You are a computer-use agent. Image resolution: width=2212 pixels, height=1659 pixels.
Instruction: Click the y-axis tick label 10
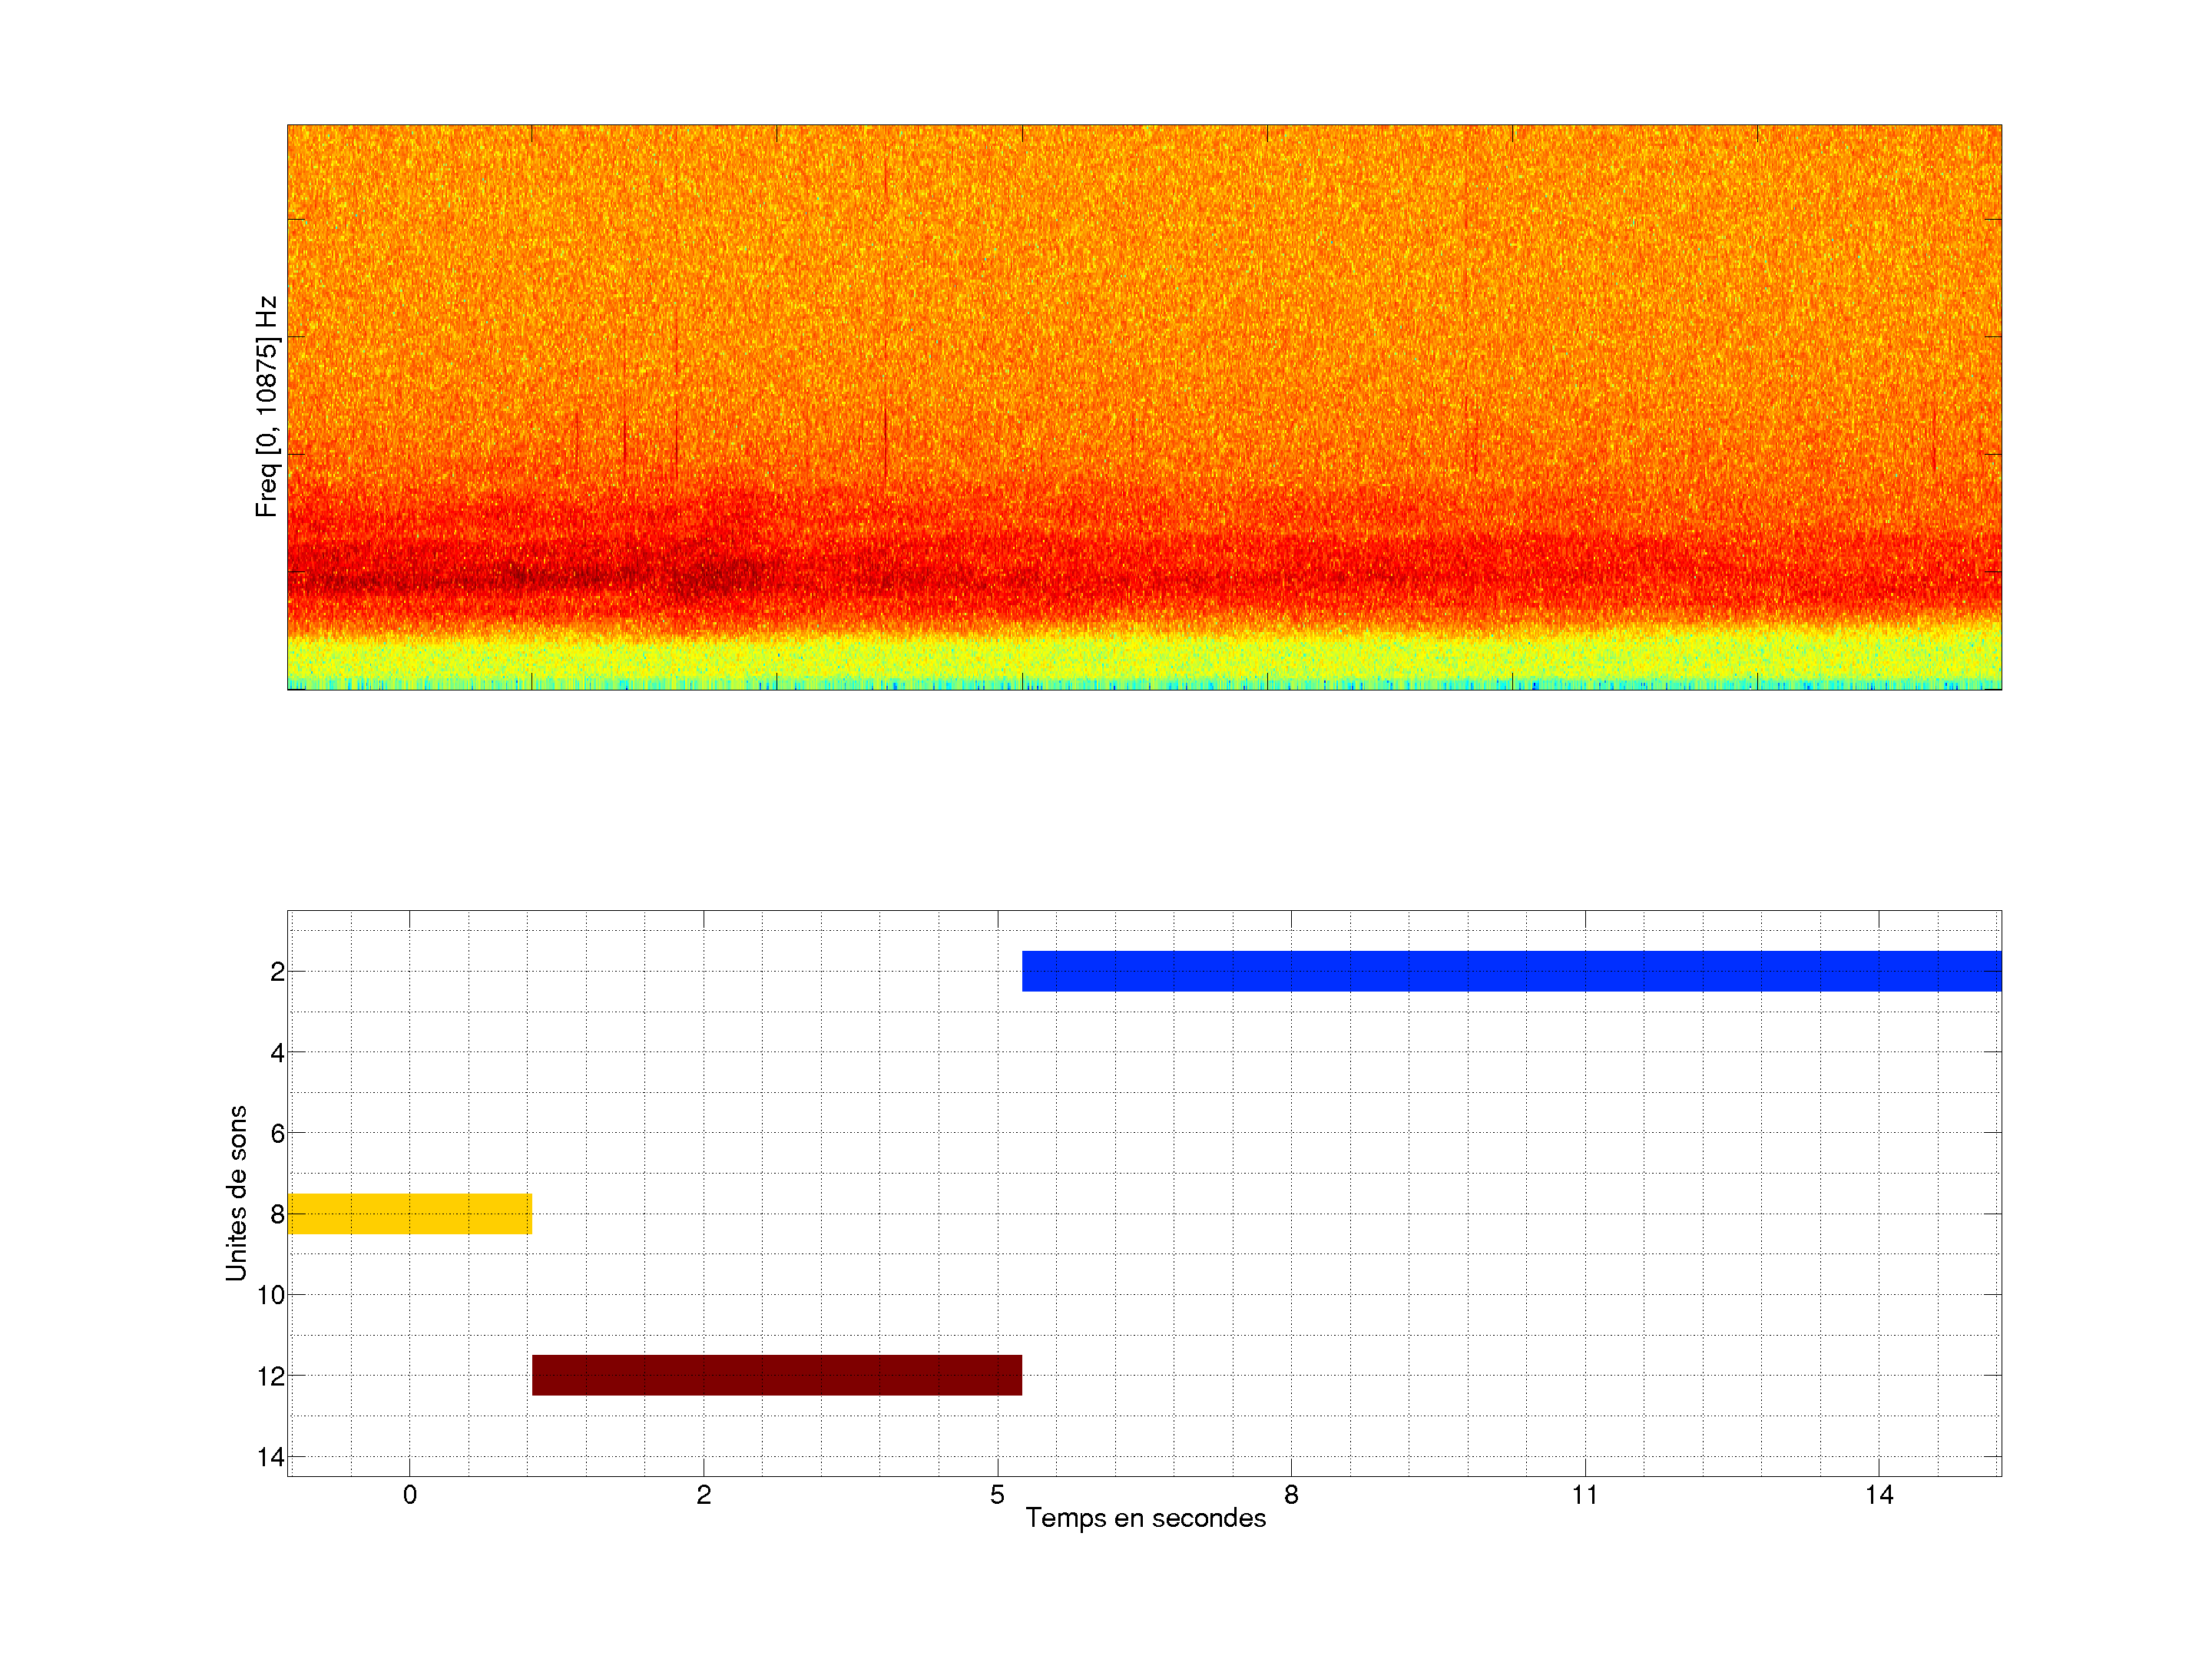click(x=271, y=1296)
